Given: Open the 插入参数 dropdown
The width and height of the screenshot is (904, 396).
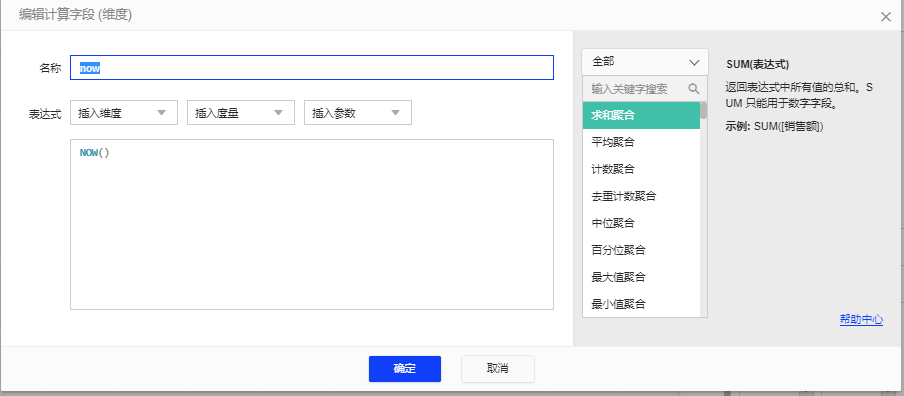Looking at the screenshot, I should coord(358,113).
